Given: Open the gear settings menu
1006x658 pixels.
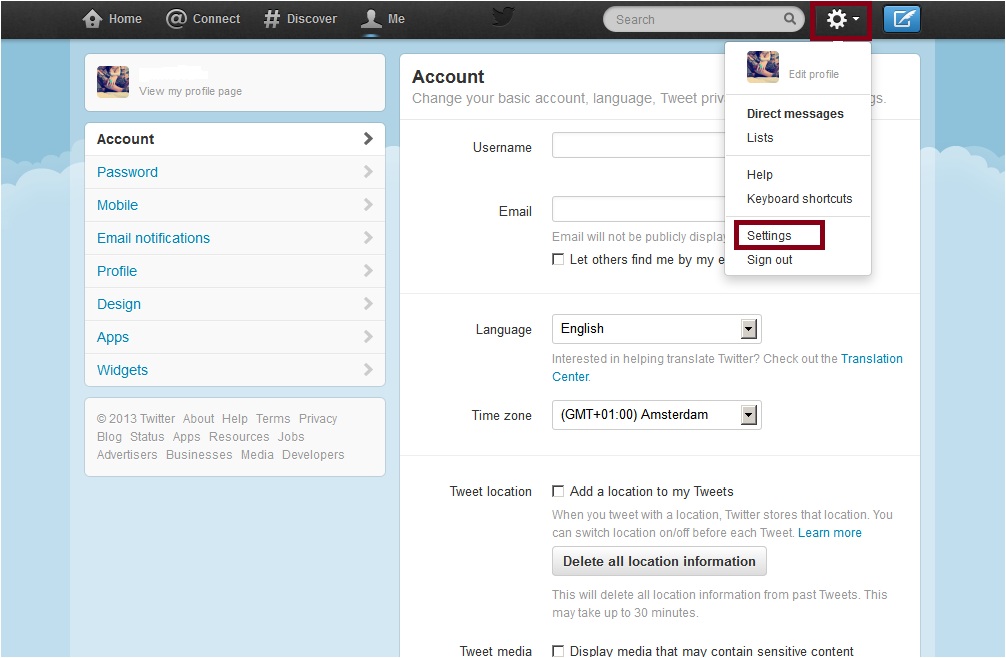Looking at the screenshot, I should pyautogui.click(x=841, y=19).
